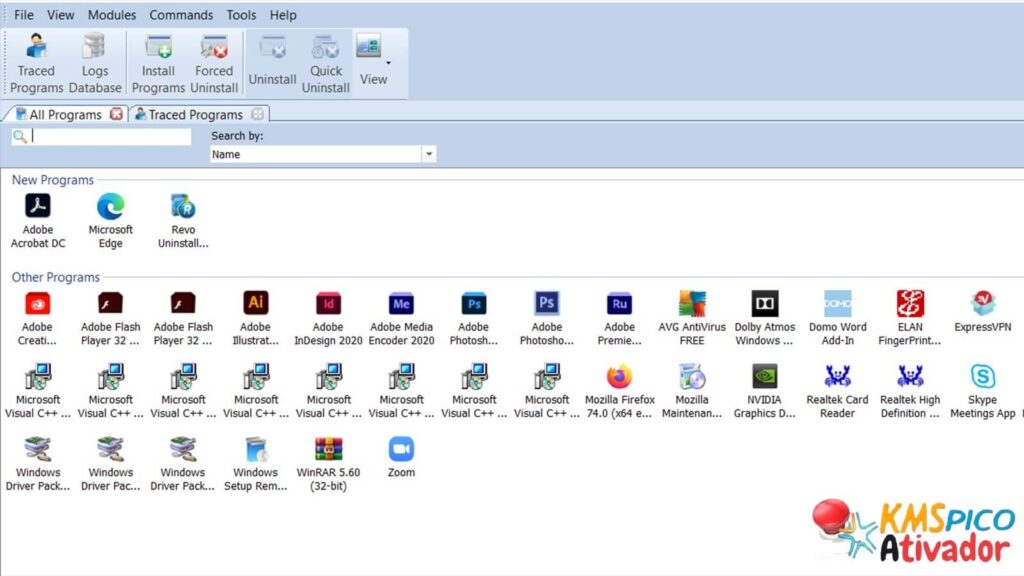Screen dimensions: 1024x576
Task: Open the Traced Programs toolbar module
Action: click(x=36, y=63)
